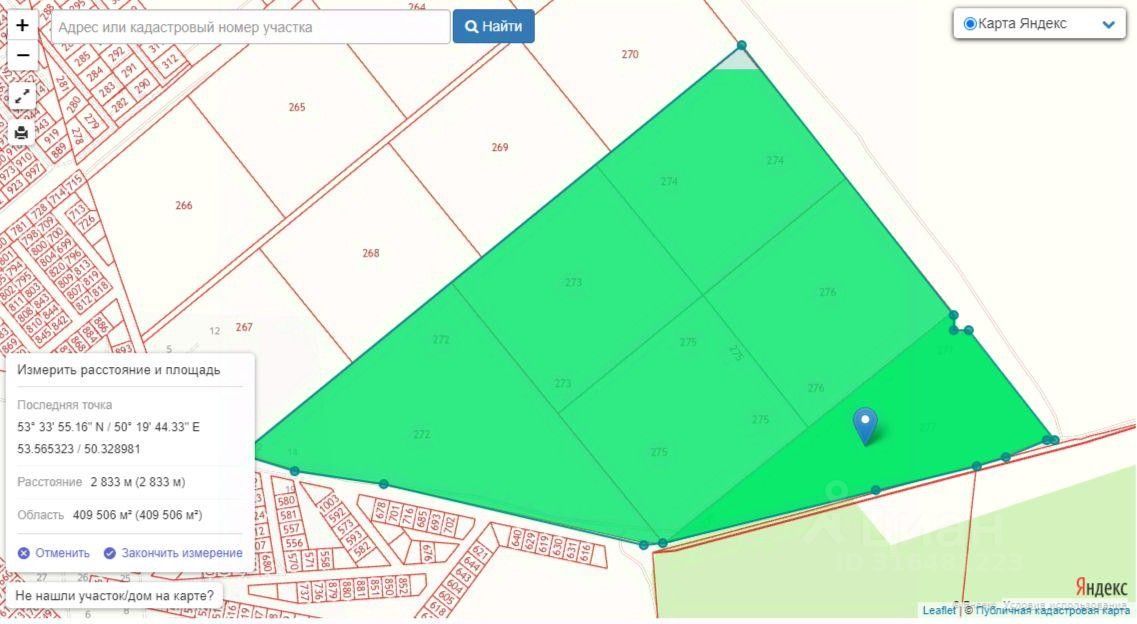Image resolution: width=1137 pixels, height=624 pixels.
Task: Zoom out the map with minus button
Action: pos(22,55)
